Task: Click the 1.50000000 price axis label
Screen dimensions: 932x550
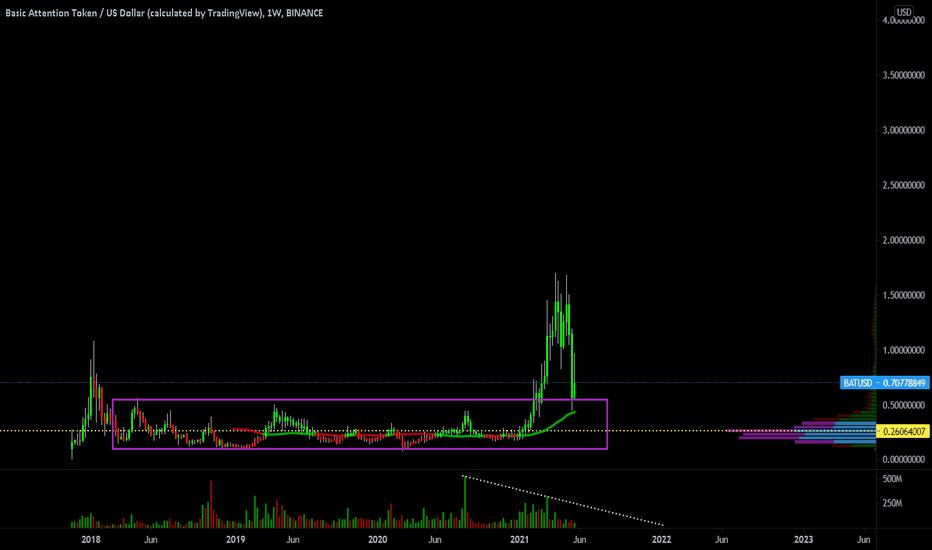Action: 903,296
